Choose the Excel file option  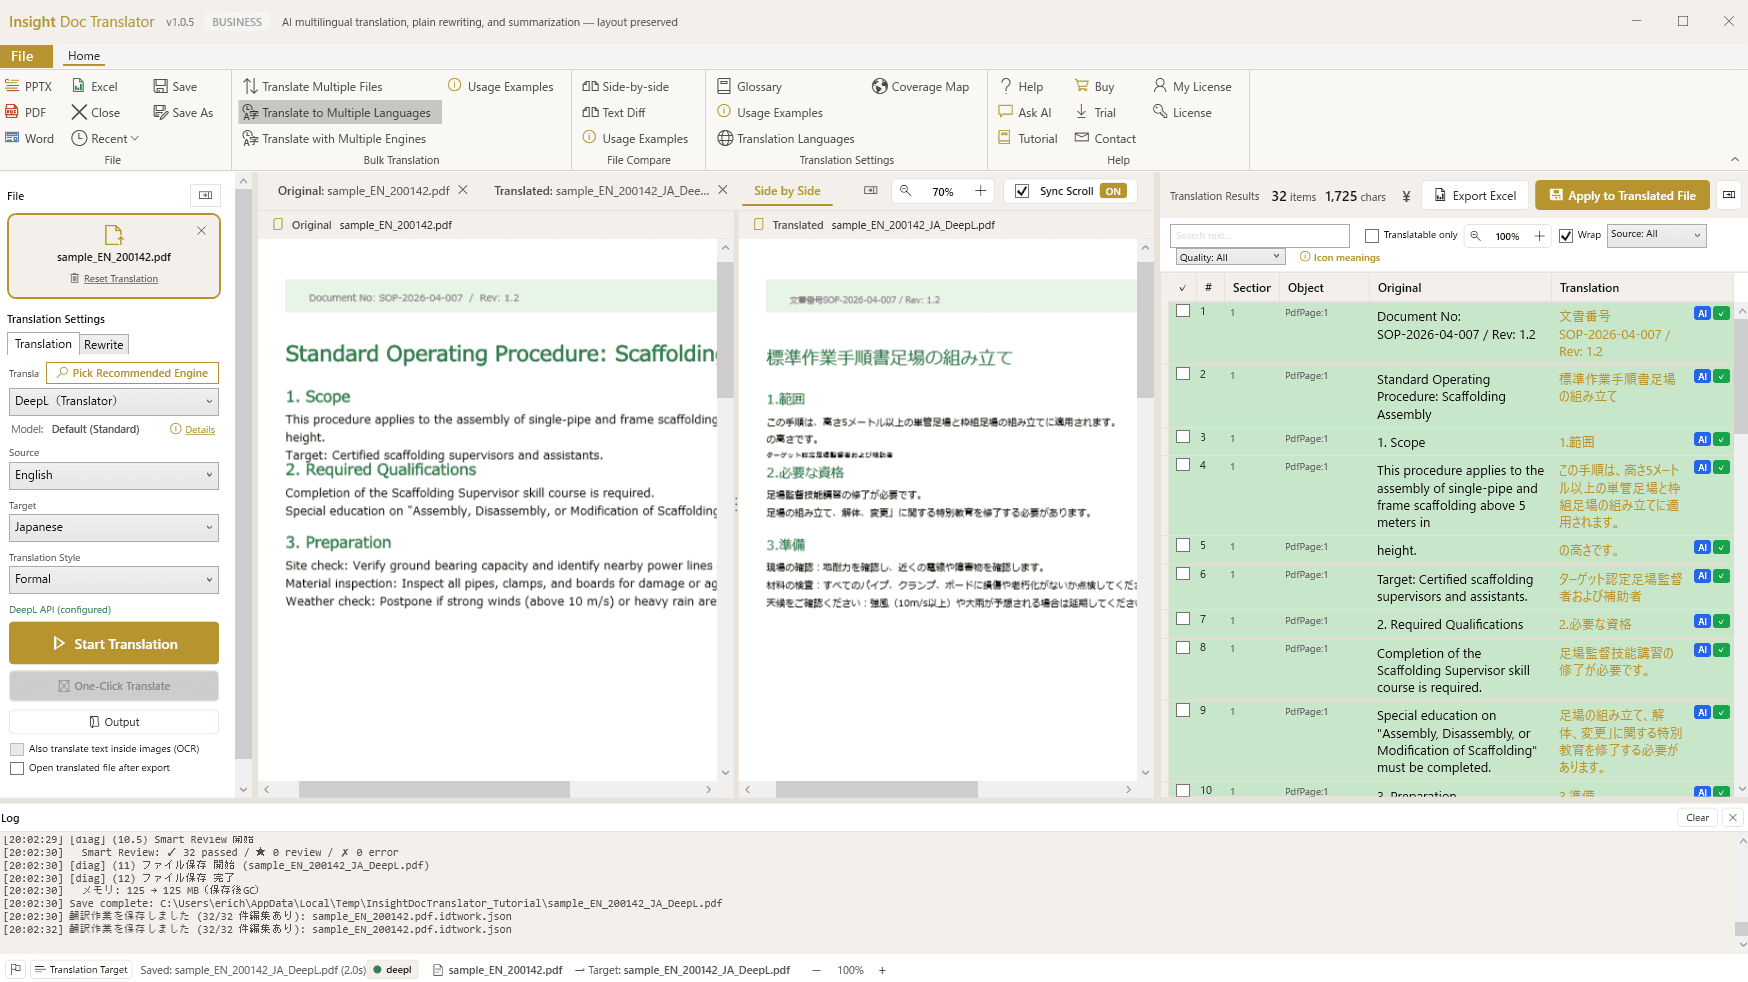coord(94,86)
